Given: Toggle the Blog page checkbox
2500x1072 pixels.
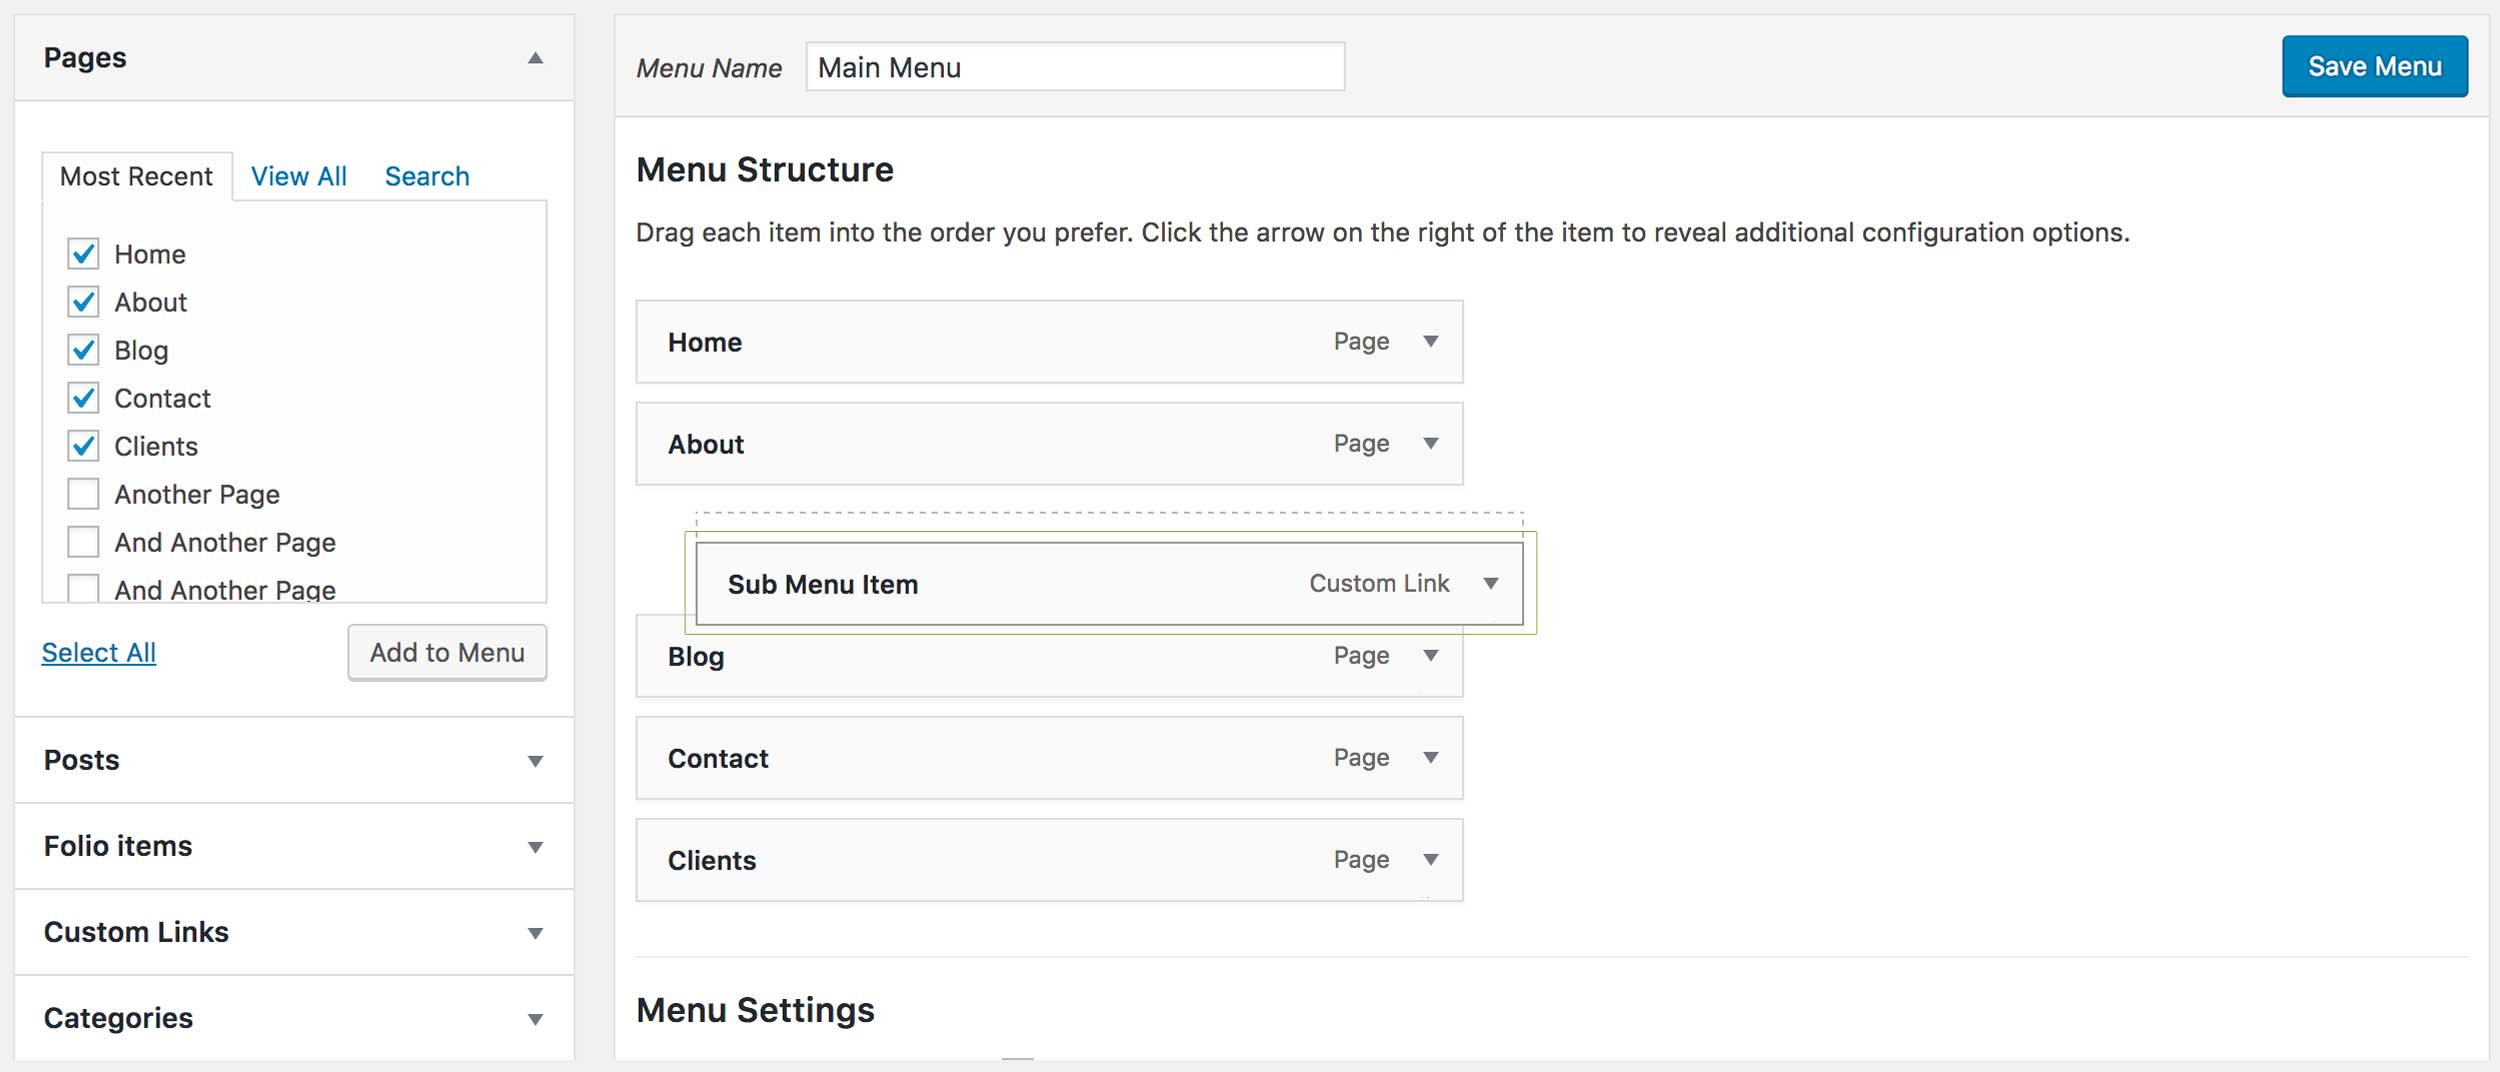Looking at the screenshot, I should tap(83, 350).
